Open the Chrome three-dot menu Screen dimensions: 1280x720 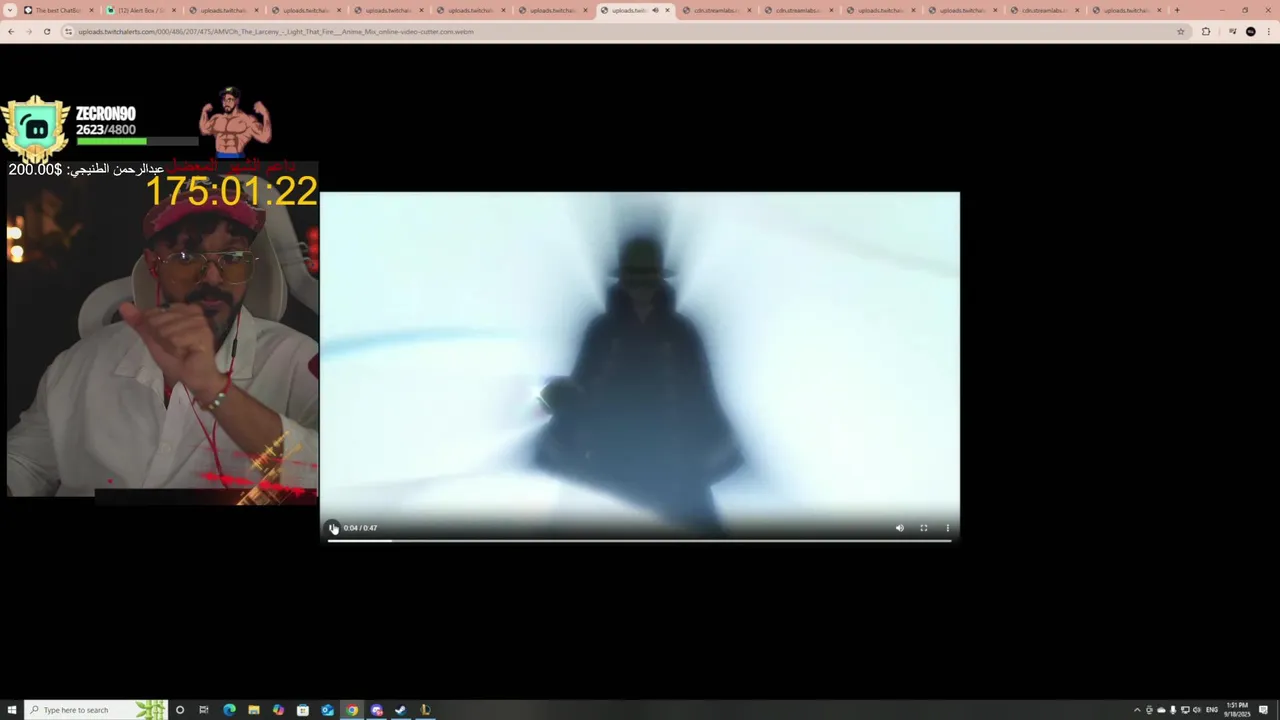pos(1268,31)
